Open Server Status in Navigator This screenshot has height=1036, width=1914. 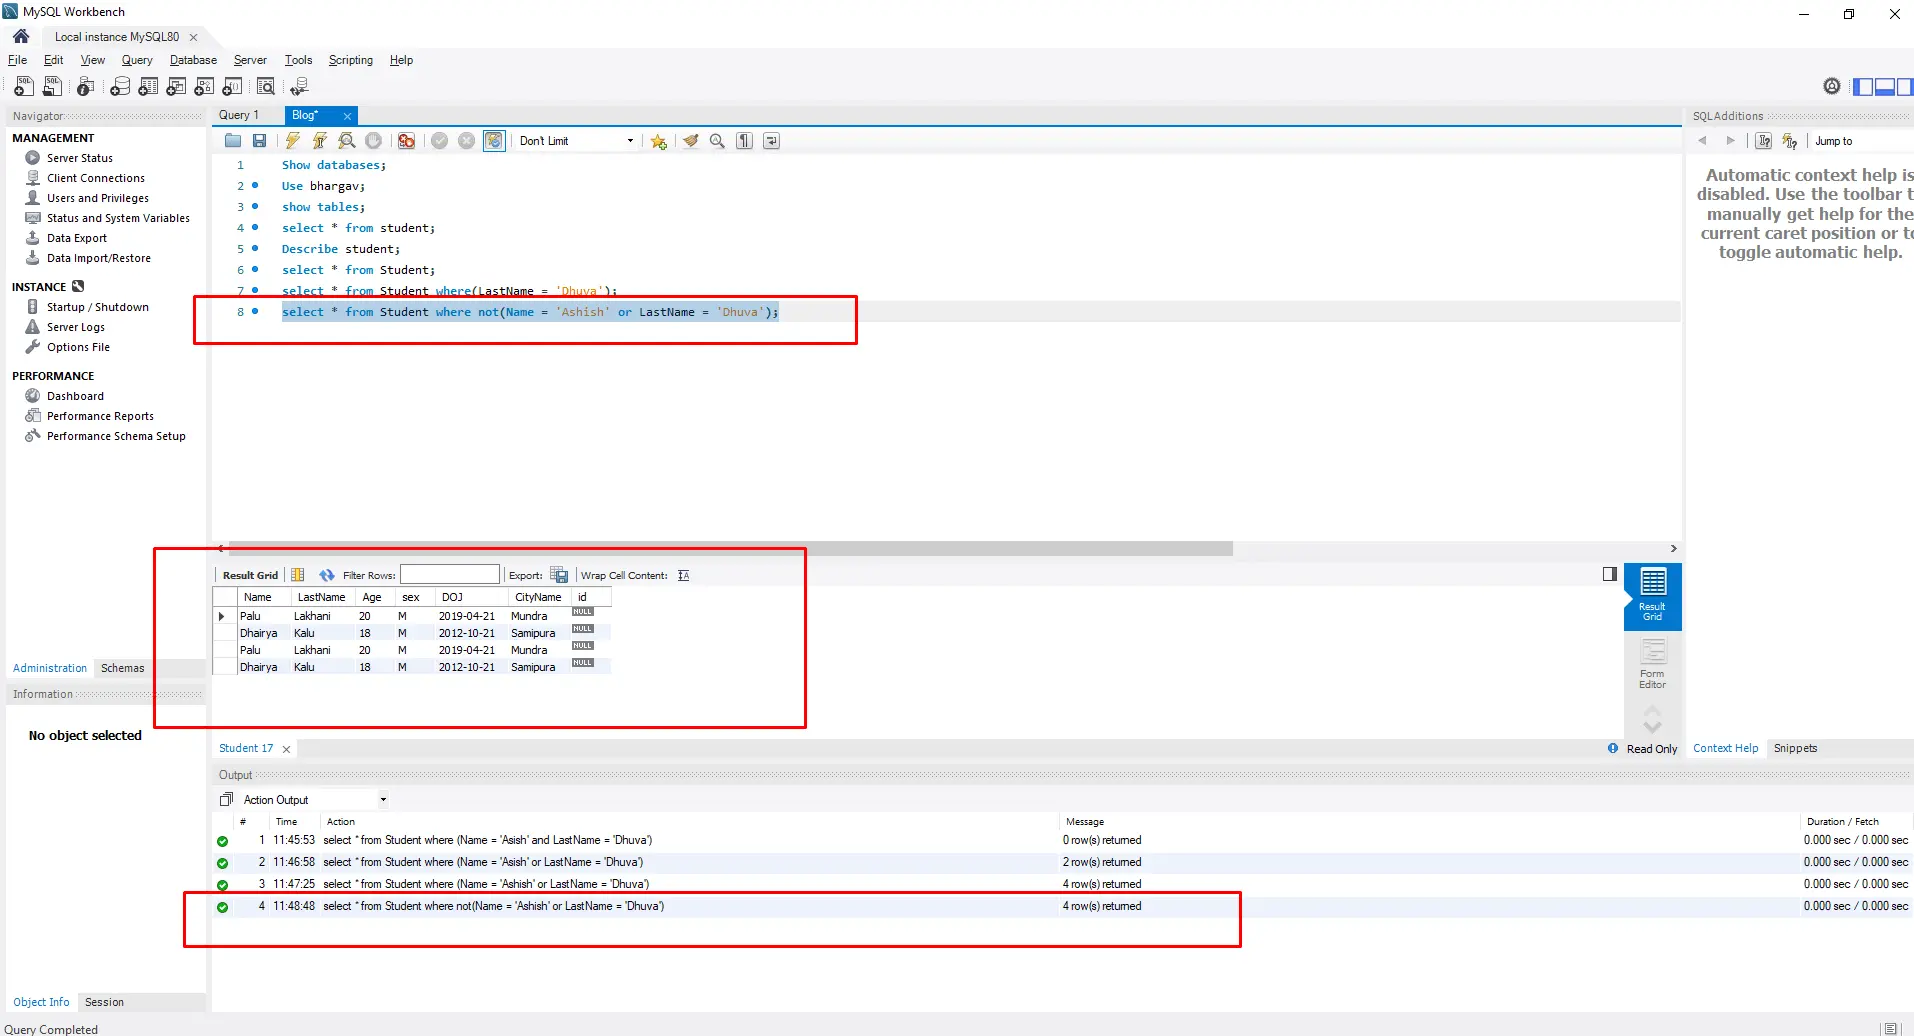pos(79,158)
